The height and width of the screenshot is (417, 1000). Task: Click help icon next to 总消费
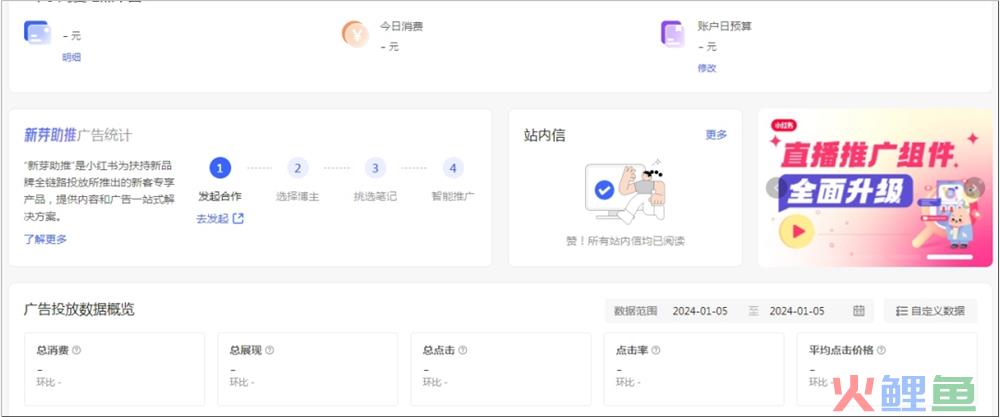click(77, 351)
